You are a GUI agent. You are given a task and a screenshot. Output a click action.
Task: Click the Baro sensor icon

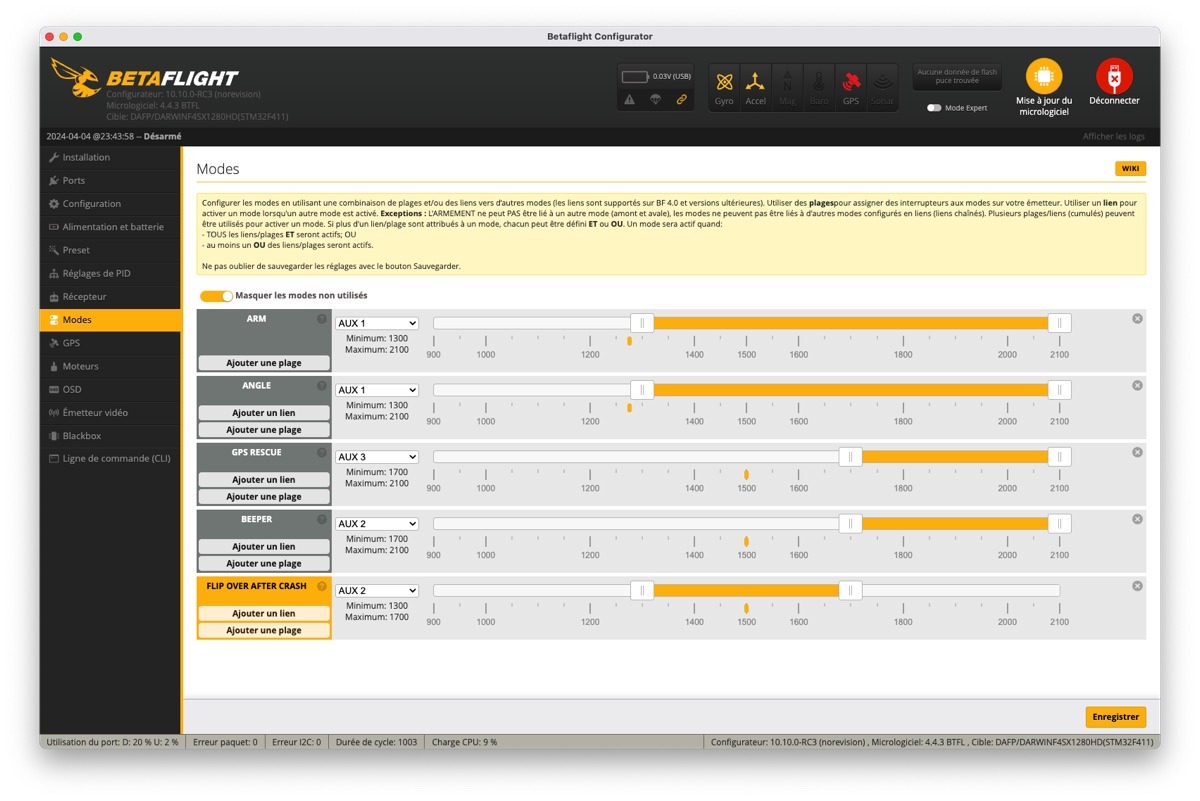tap(819, 88)
